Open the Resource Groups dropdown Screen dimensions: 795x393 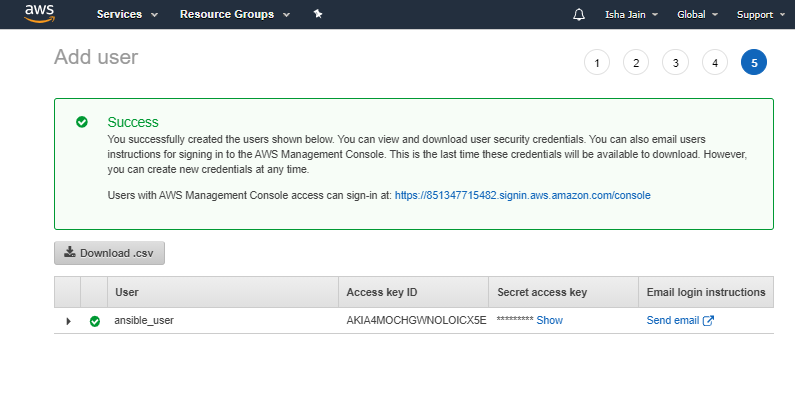pyautogui.click(x=235, y=14)
